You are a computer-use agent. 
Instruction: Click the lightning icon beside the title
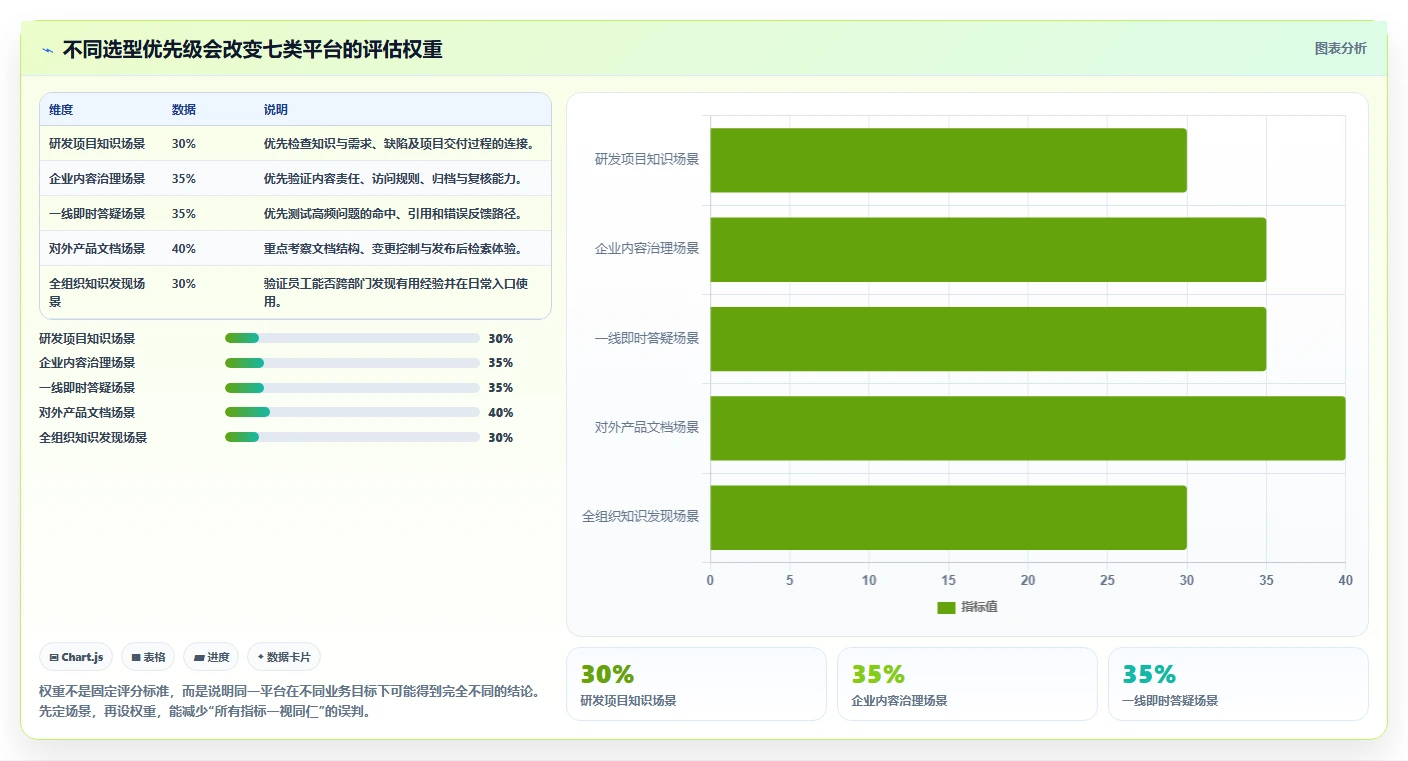48,50
